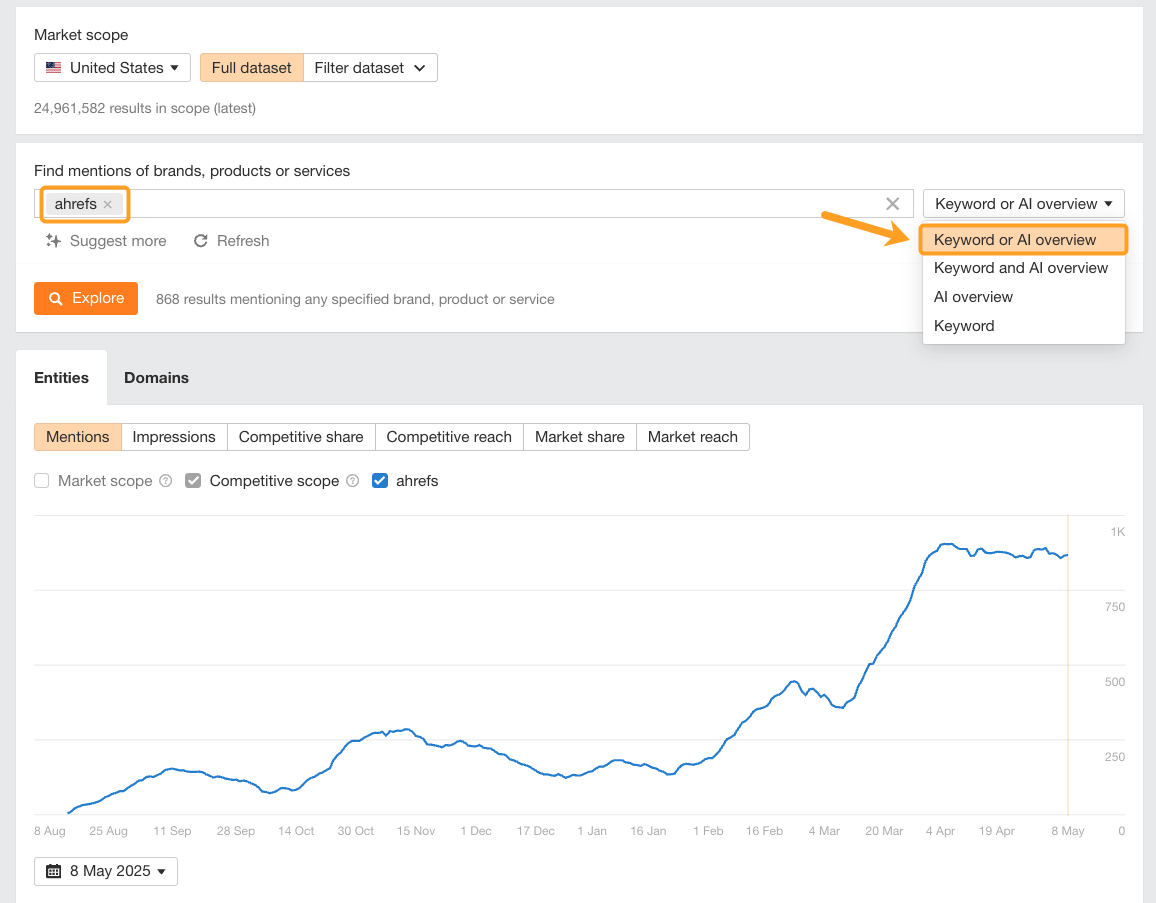1156x903 pixels.
Task: Switch to the Domains tab
Action: (156, 377)
